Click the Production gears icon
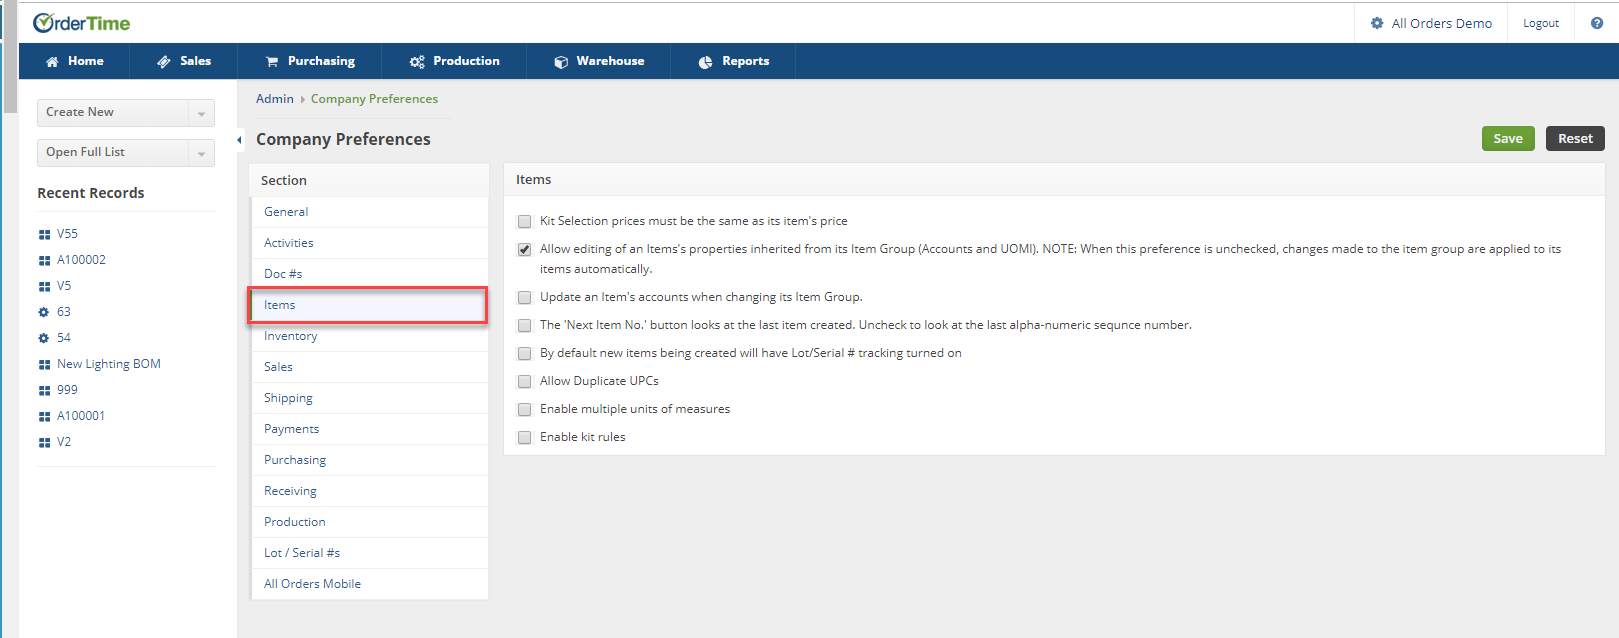 click(417, 62)
